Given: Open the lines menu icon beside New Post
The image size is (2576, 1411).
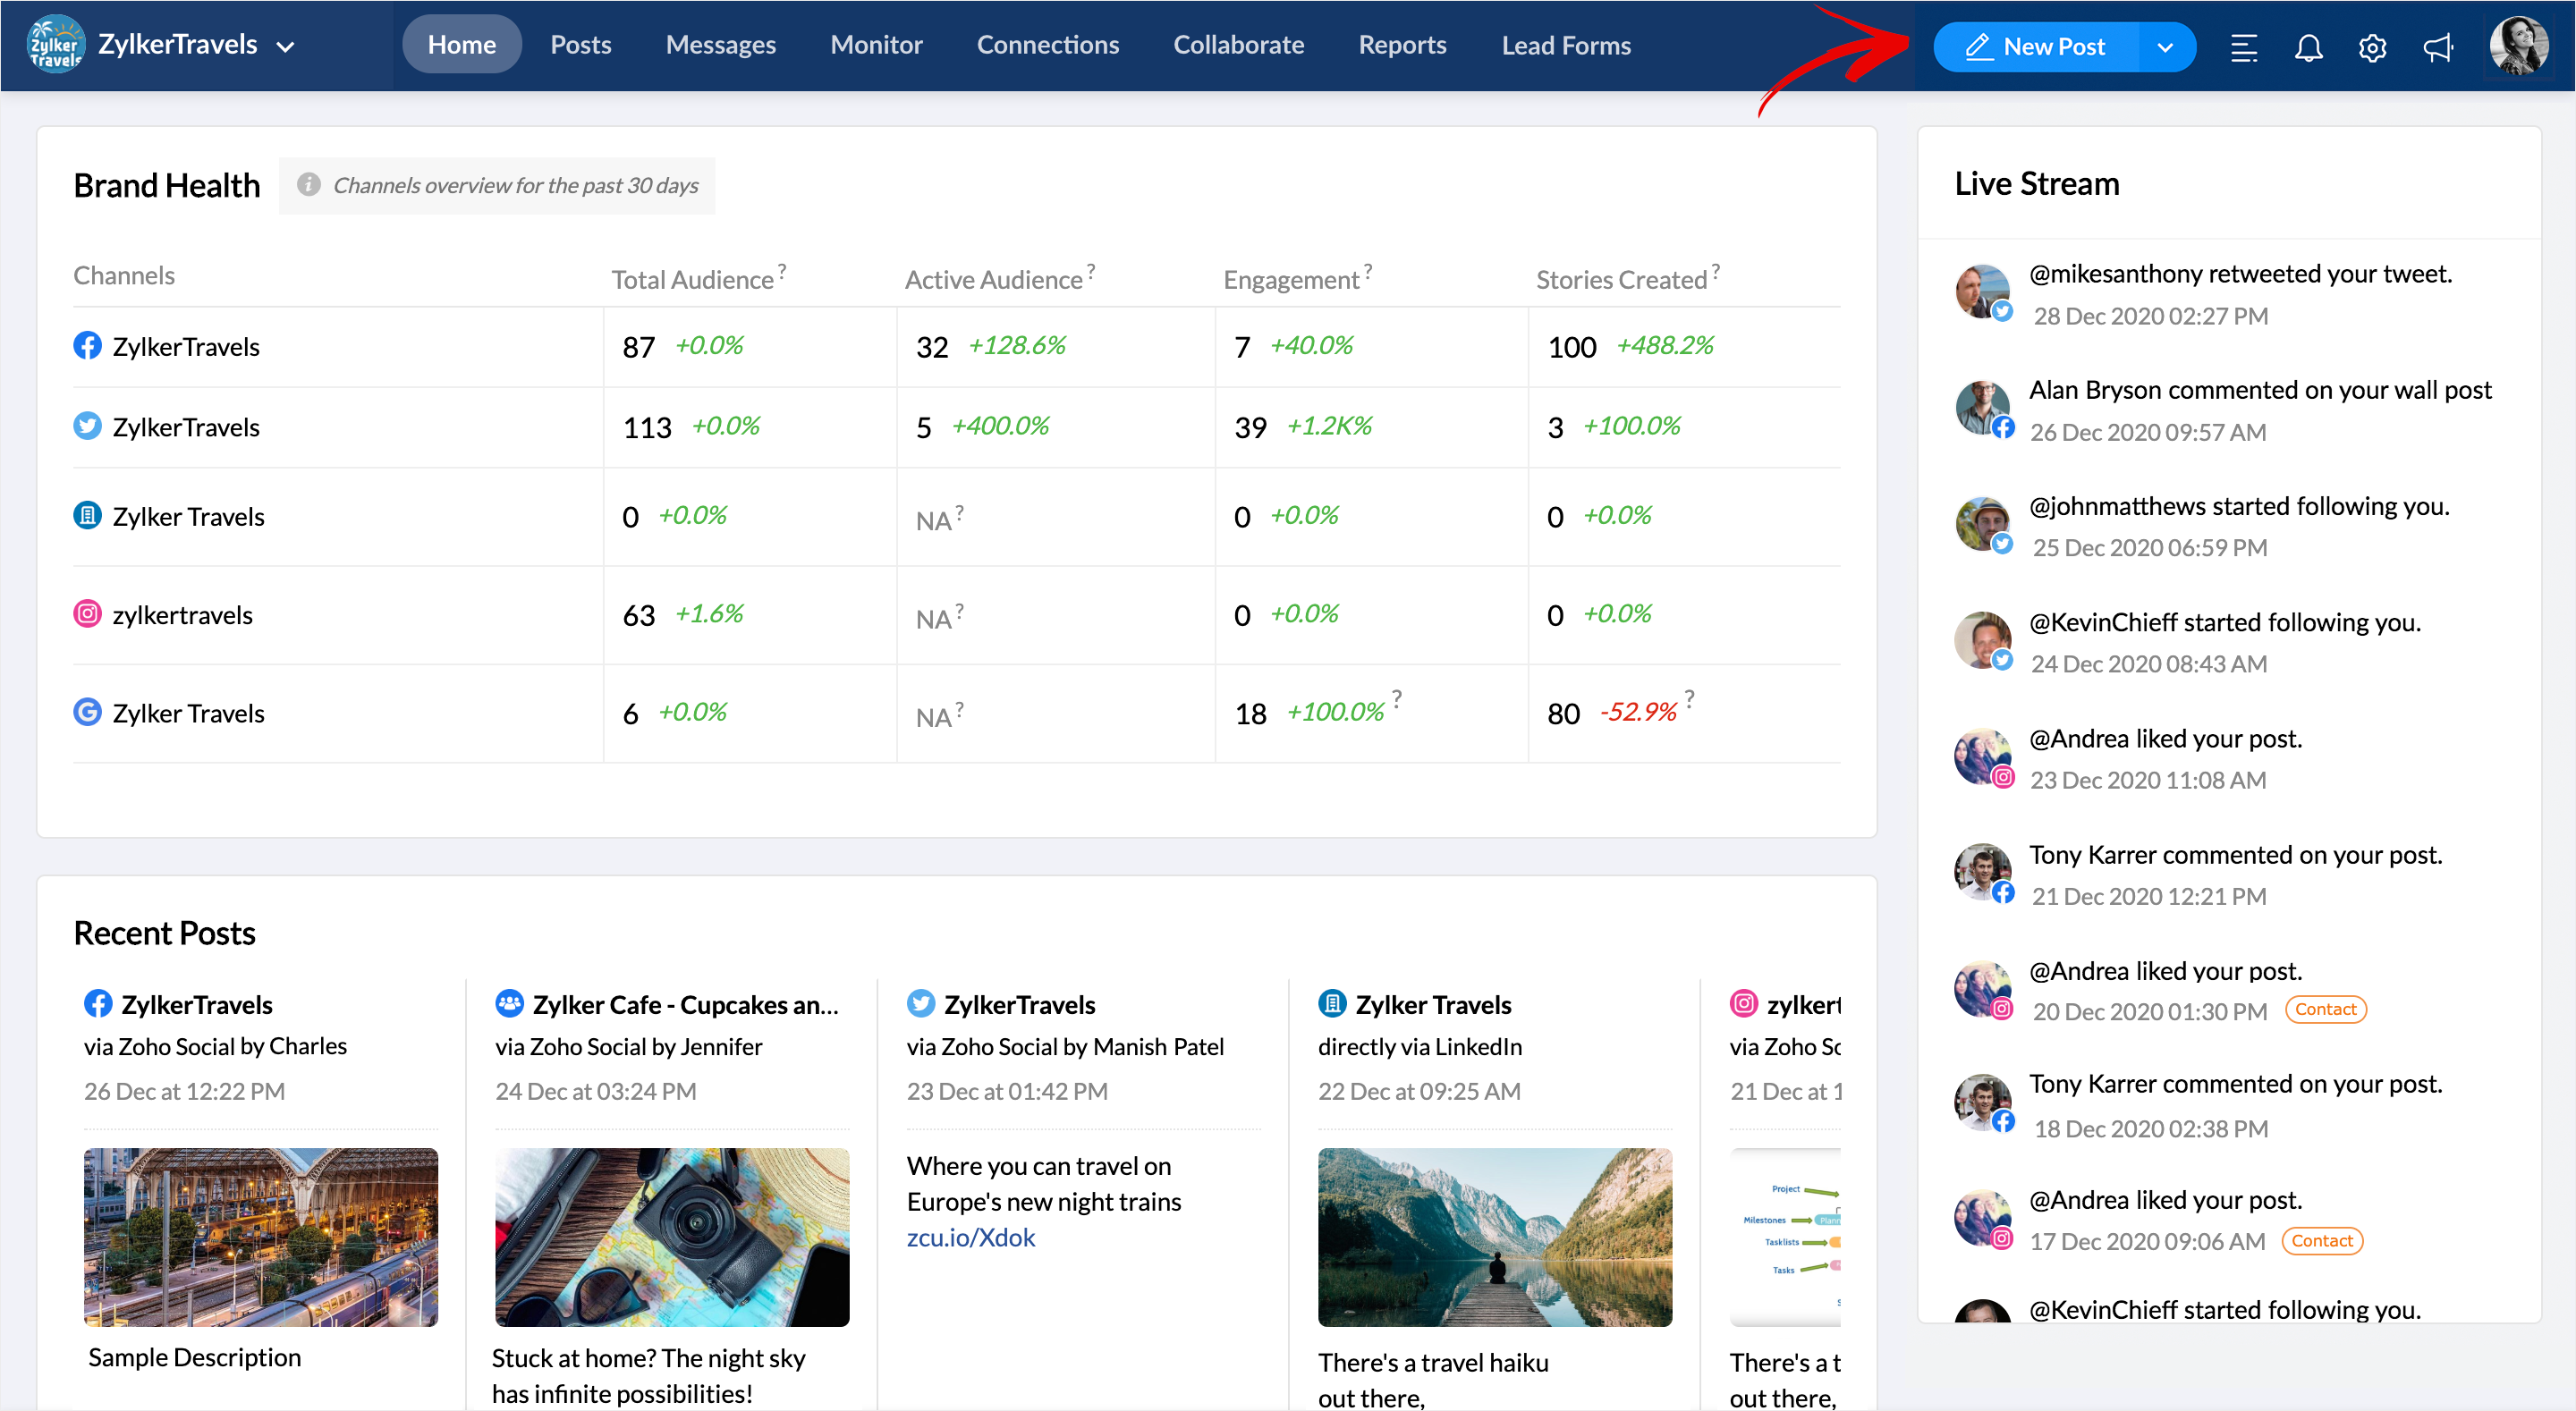Looking at the screenshot, I should click(x=2243, y=47).
